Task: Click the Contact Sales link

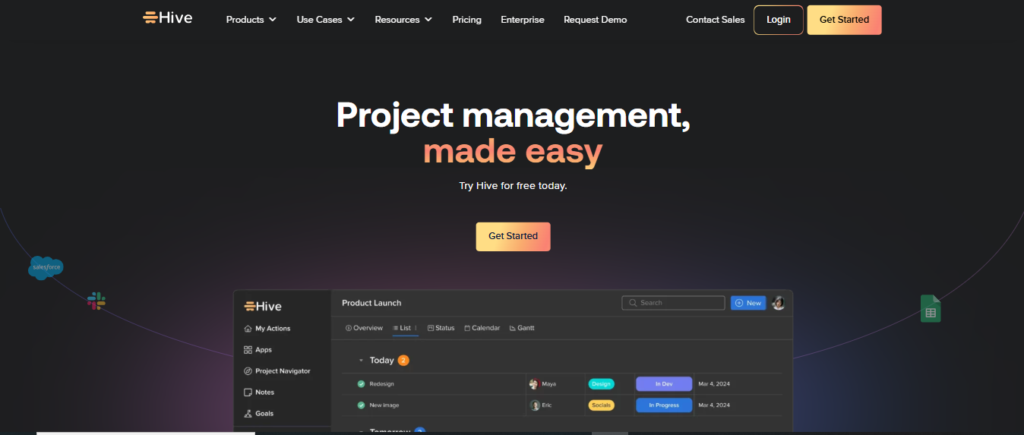Action: tap(715, 20)
